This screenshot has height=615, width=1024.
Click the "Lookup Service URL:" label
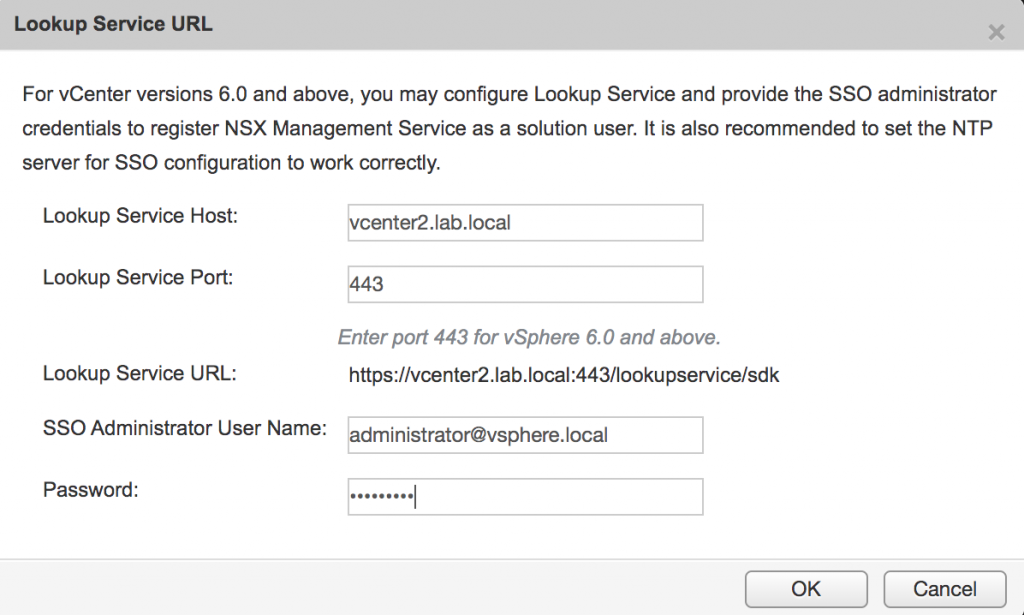click(140, 373)
